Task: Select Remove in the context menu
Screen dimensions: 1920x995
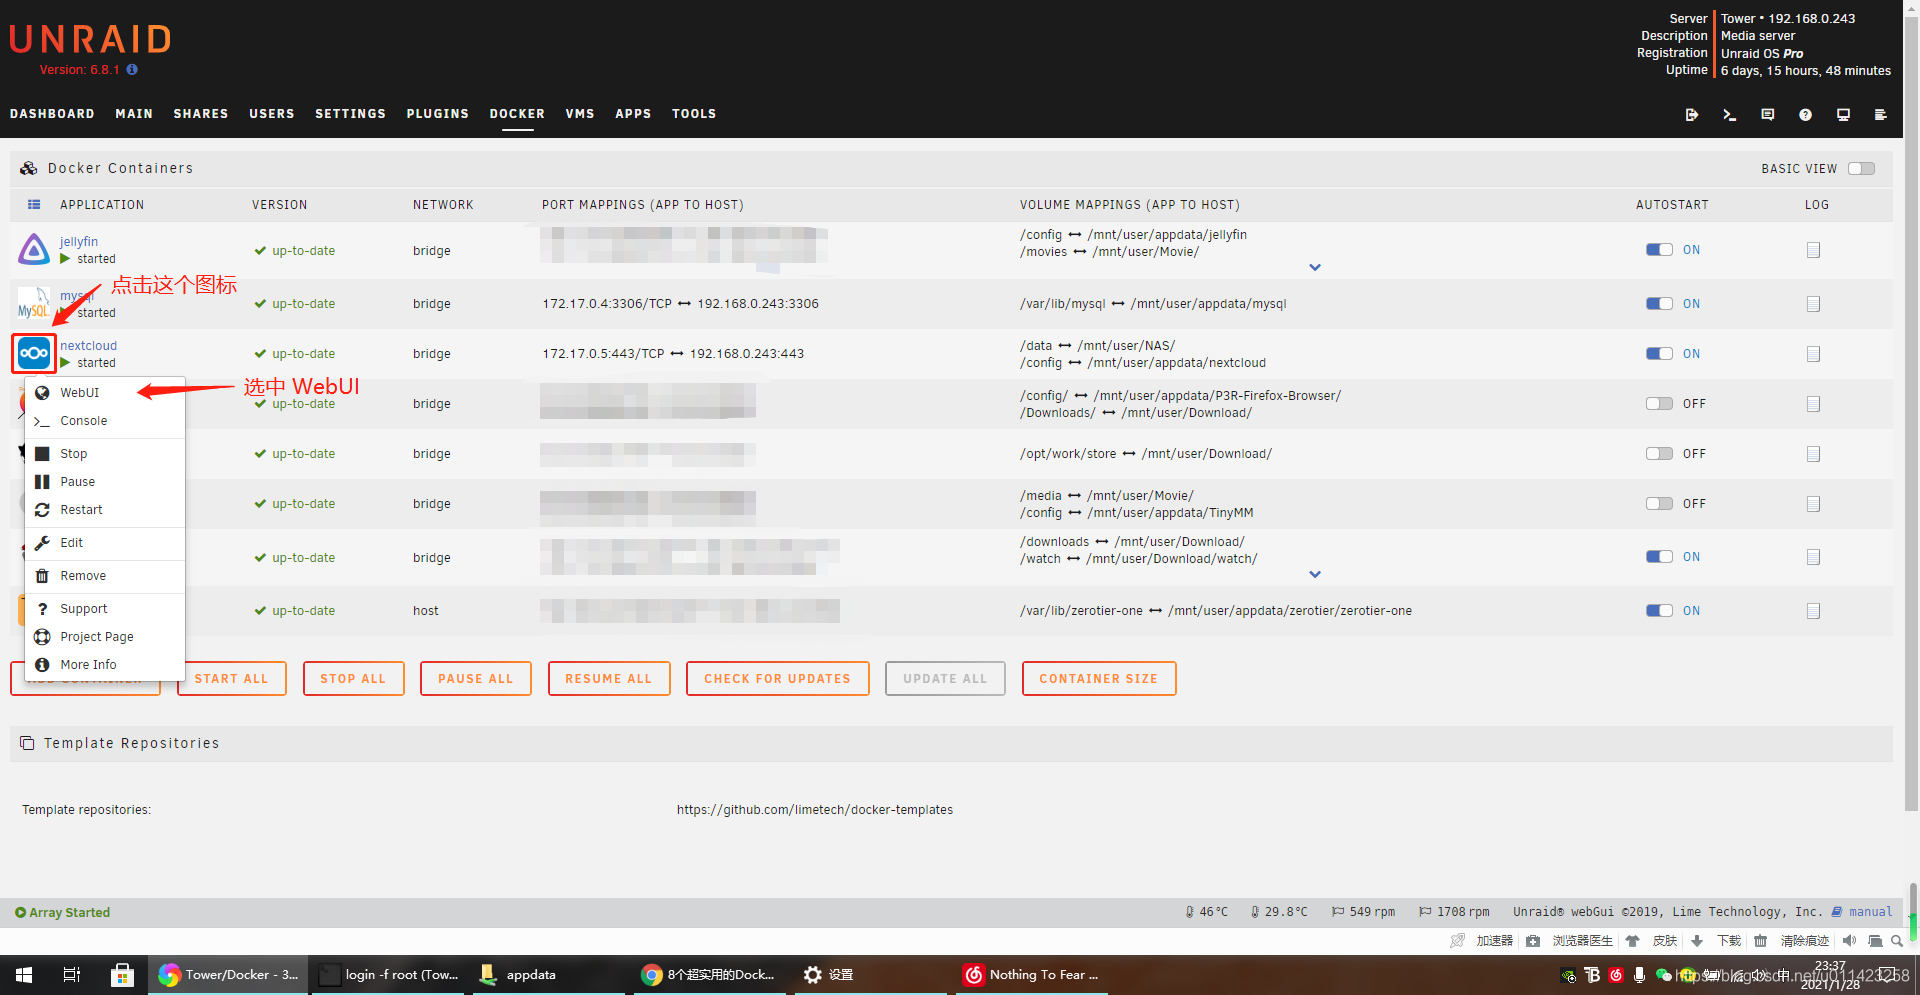Action: tap(105, 576)
